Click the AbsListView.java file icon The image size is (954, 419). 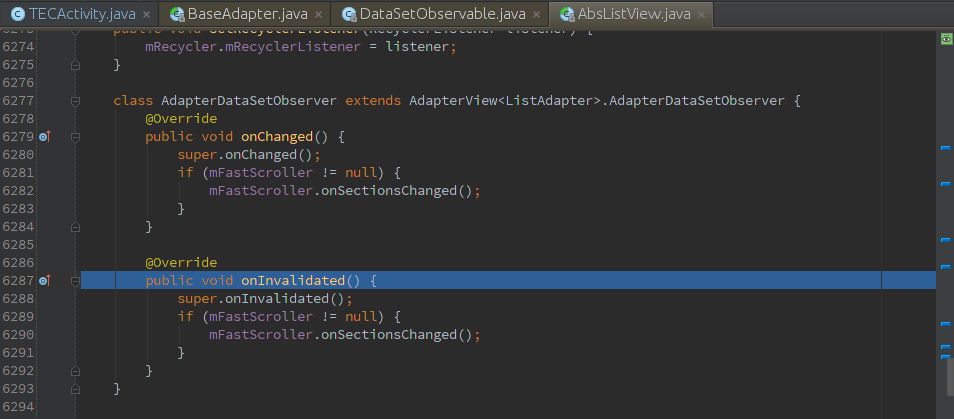tap(567, 14)
